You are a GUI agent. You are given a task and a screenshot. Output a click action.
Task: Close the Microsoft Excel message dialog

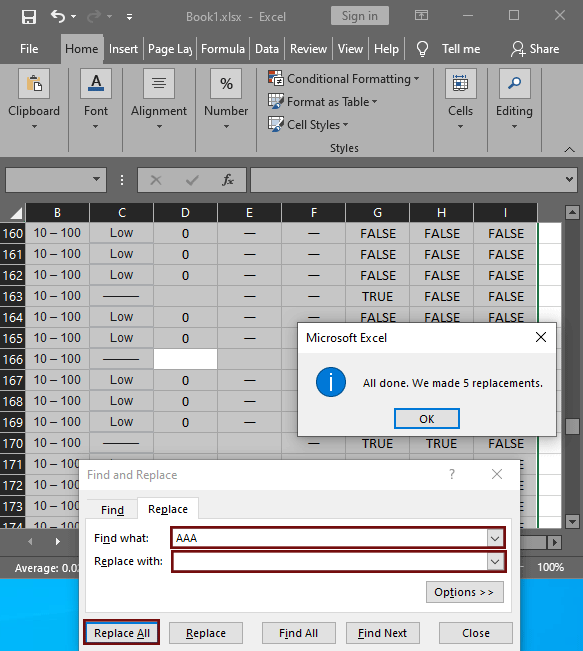click(541, 337)
